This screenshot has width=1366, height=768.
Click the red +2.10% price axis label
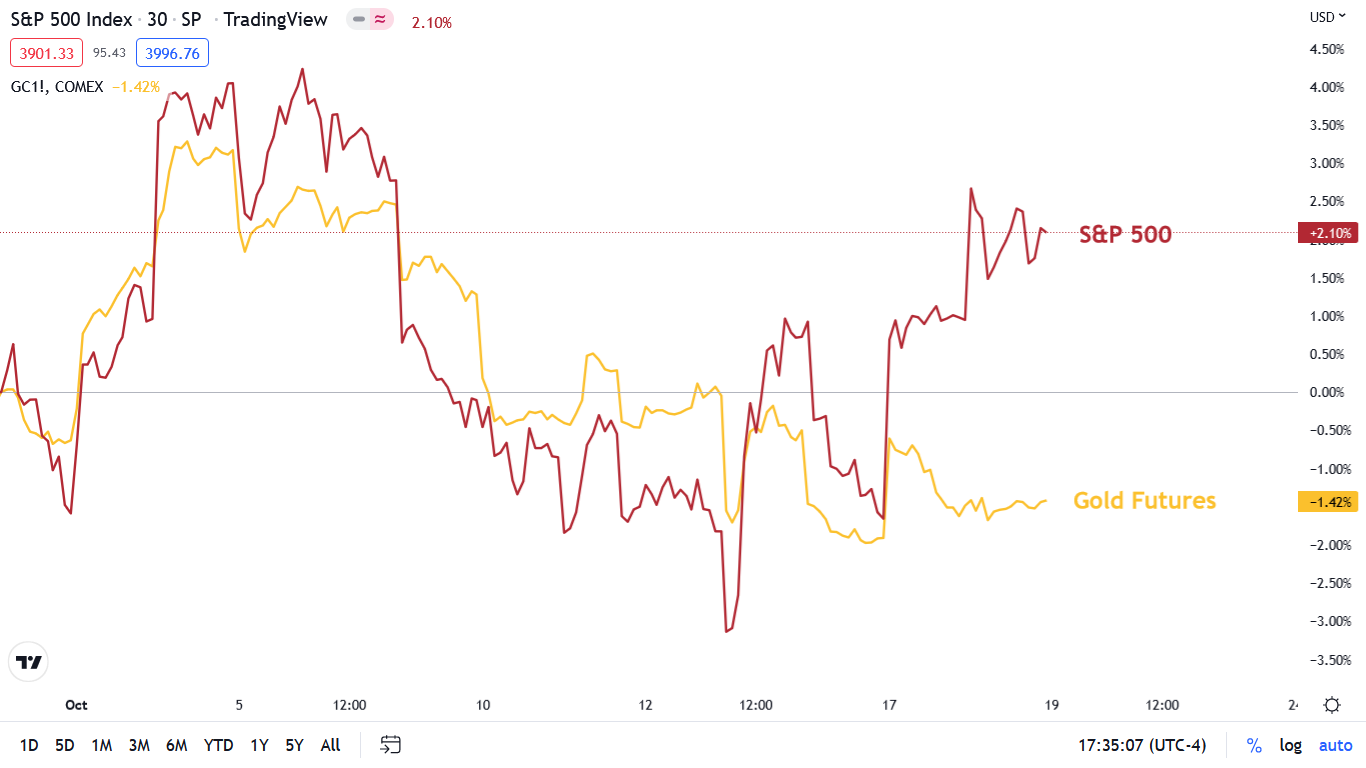1328,233
